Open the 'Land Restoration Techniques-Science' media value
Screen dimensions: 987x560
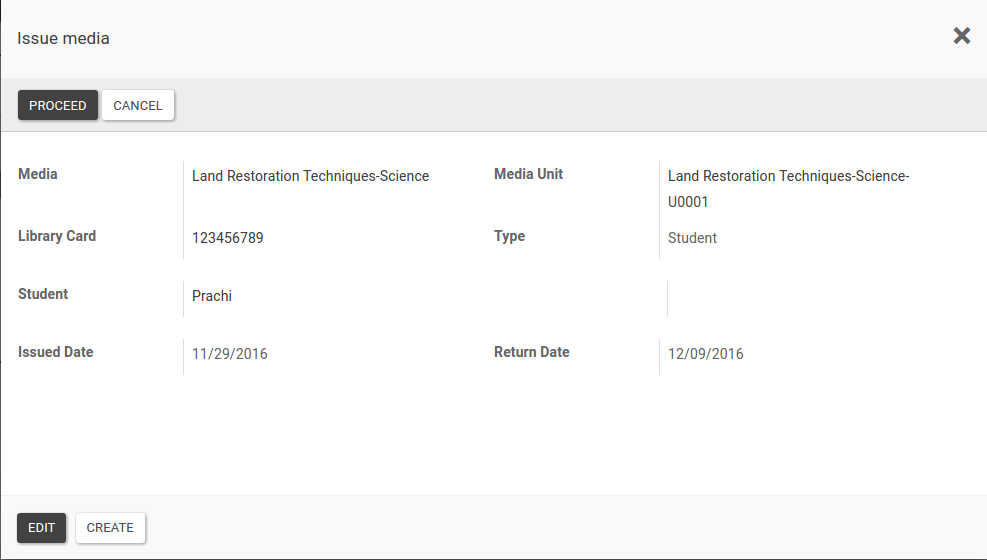click(310, 176)
